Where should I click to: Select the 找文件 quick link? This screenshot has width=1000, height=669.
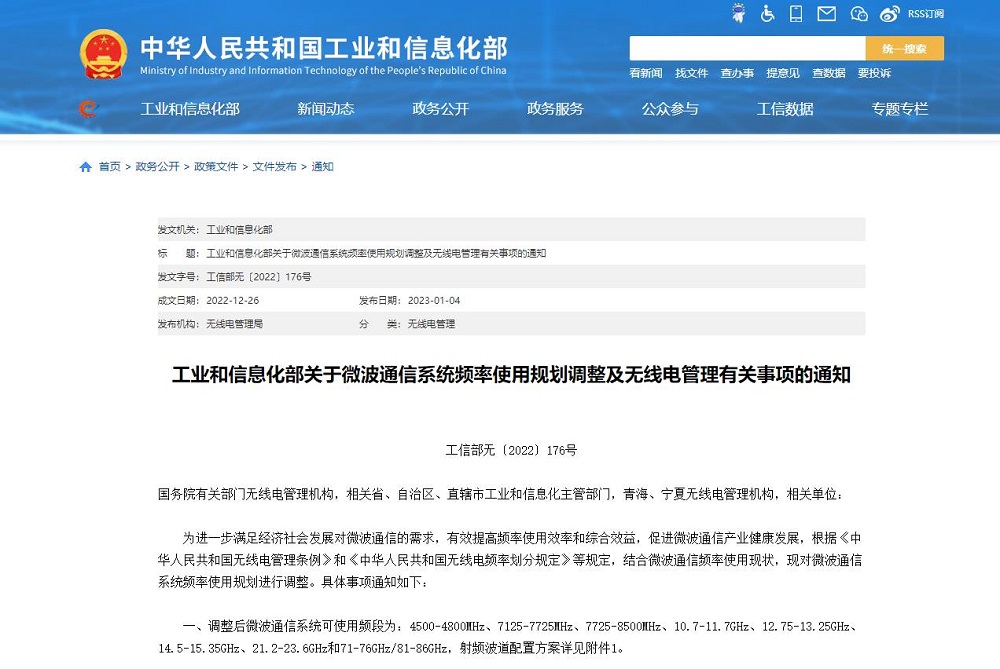[x=691, y=73]
